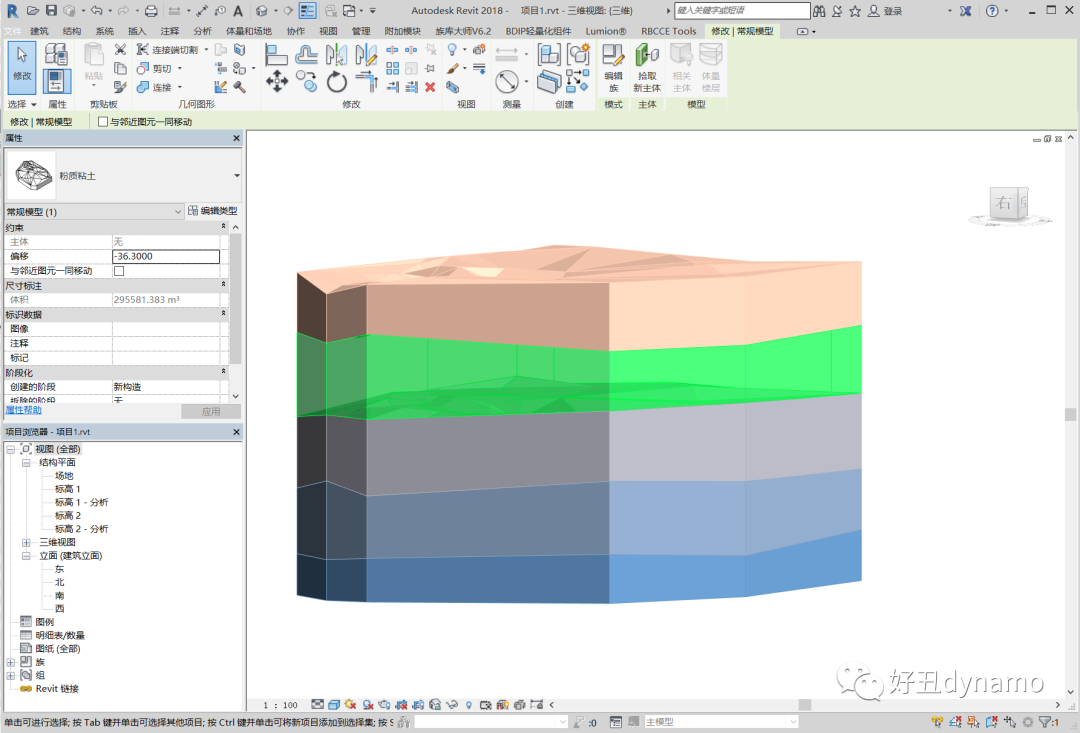Open the 体量和场地 ribbon tab
1080x733 pixels.
coord(248,31)
